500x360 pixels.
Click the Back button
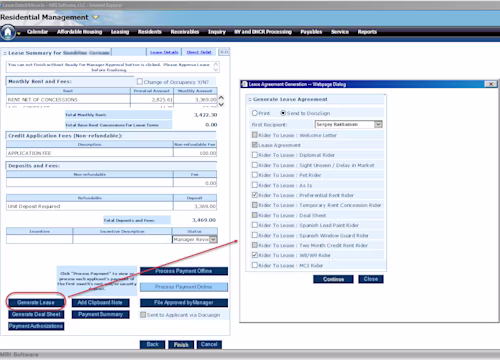click(x=152, y=344)
